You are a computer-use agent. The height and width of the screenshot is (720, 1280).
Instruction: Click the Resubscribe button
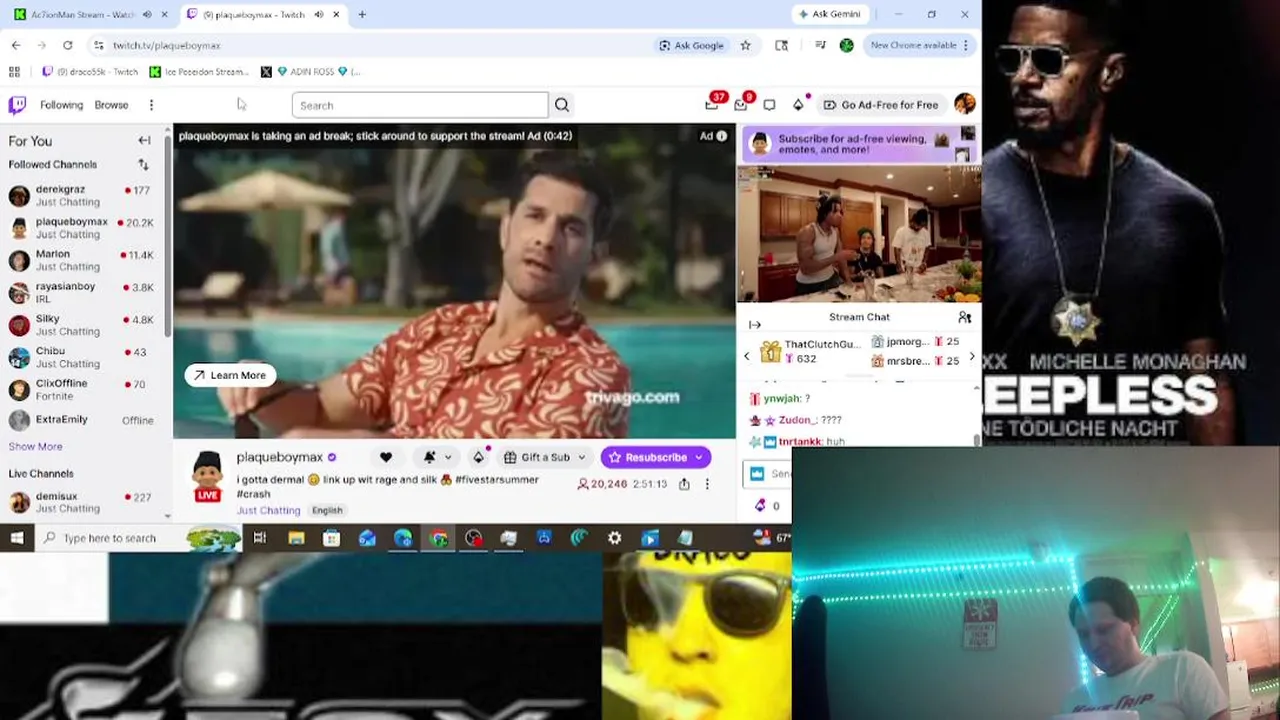(x=647, y=457)
